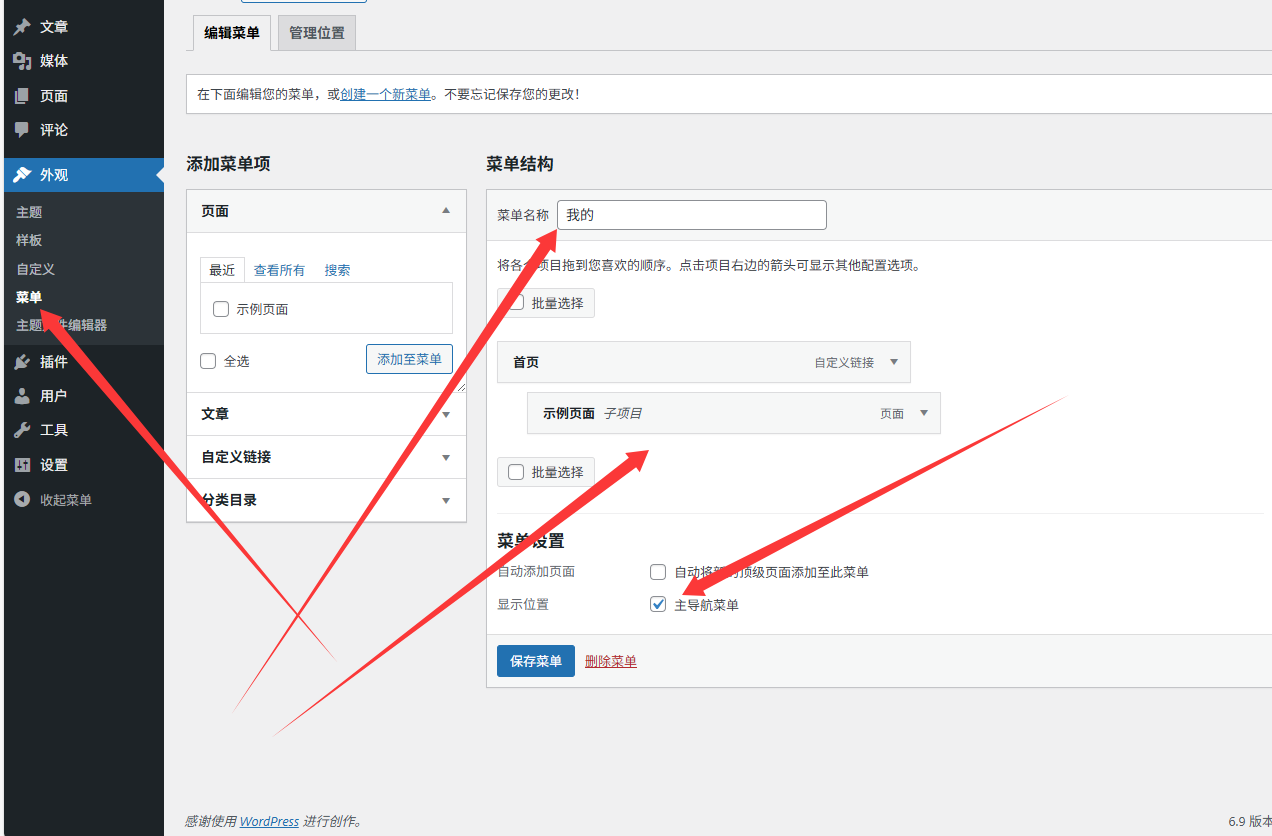Expand the 首页 menu item options arrow

(894, 362)
